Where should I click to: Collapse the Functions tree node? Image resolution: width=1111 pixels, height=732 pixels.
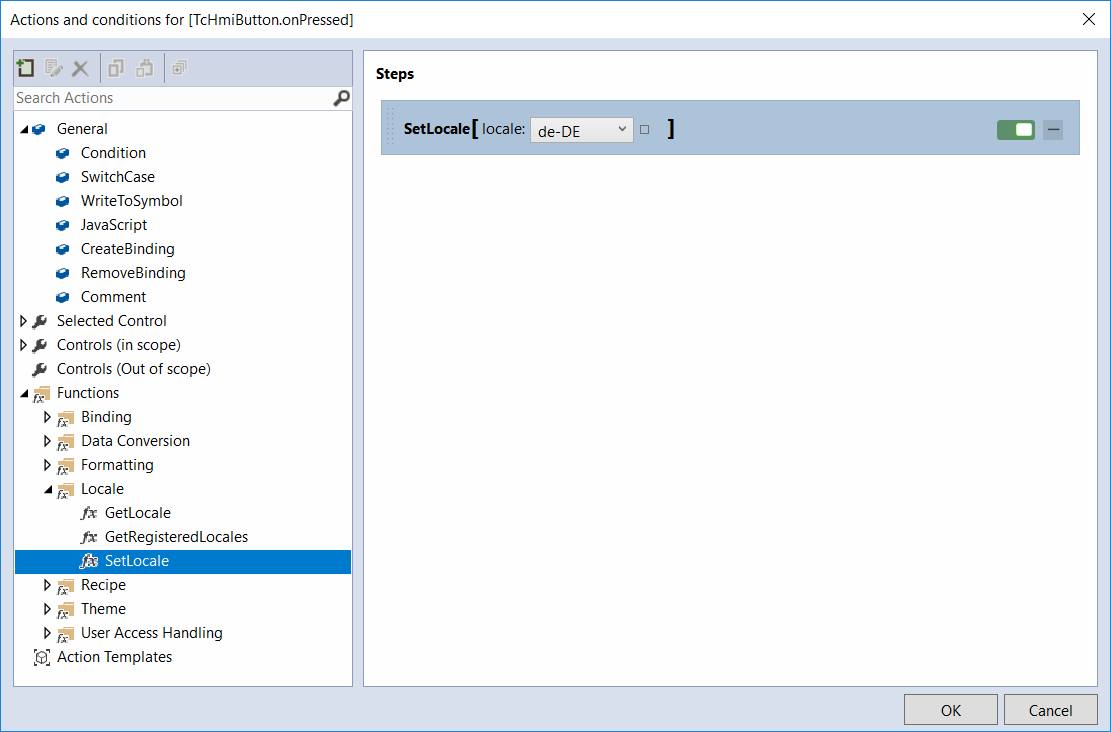(23, 393)
